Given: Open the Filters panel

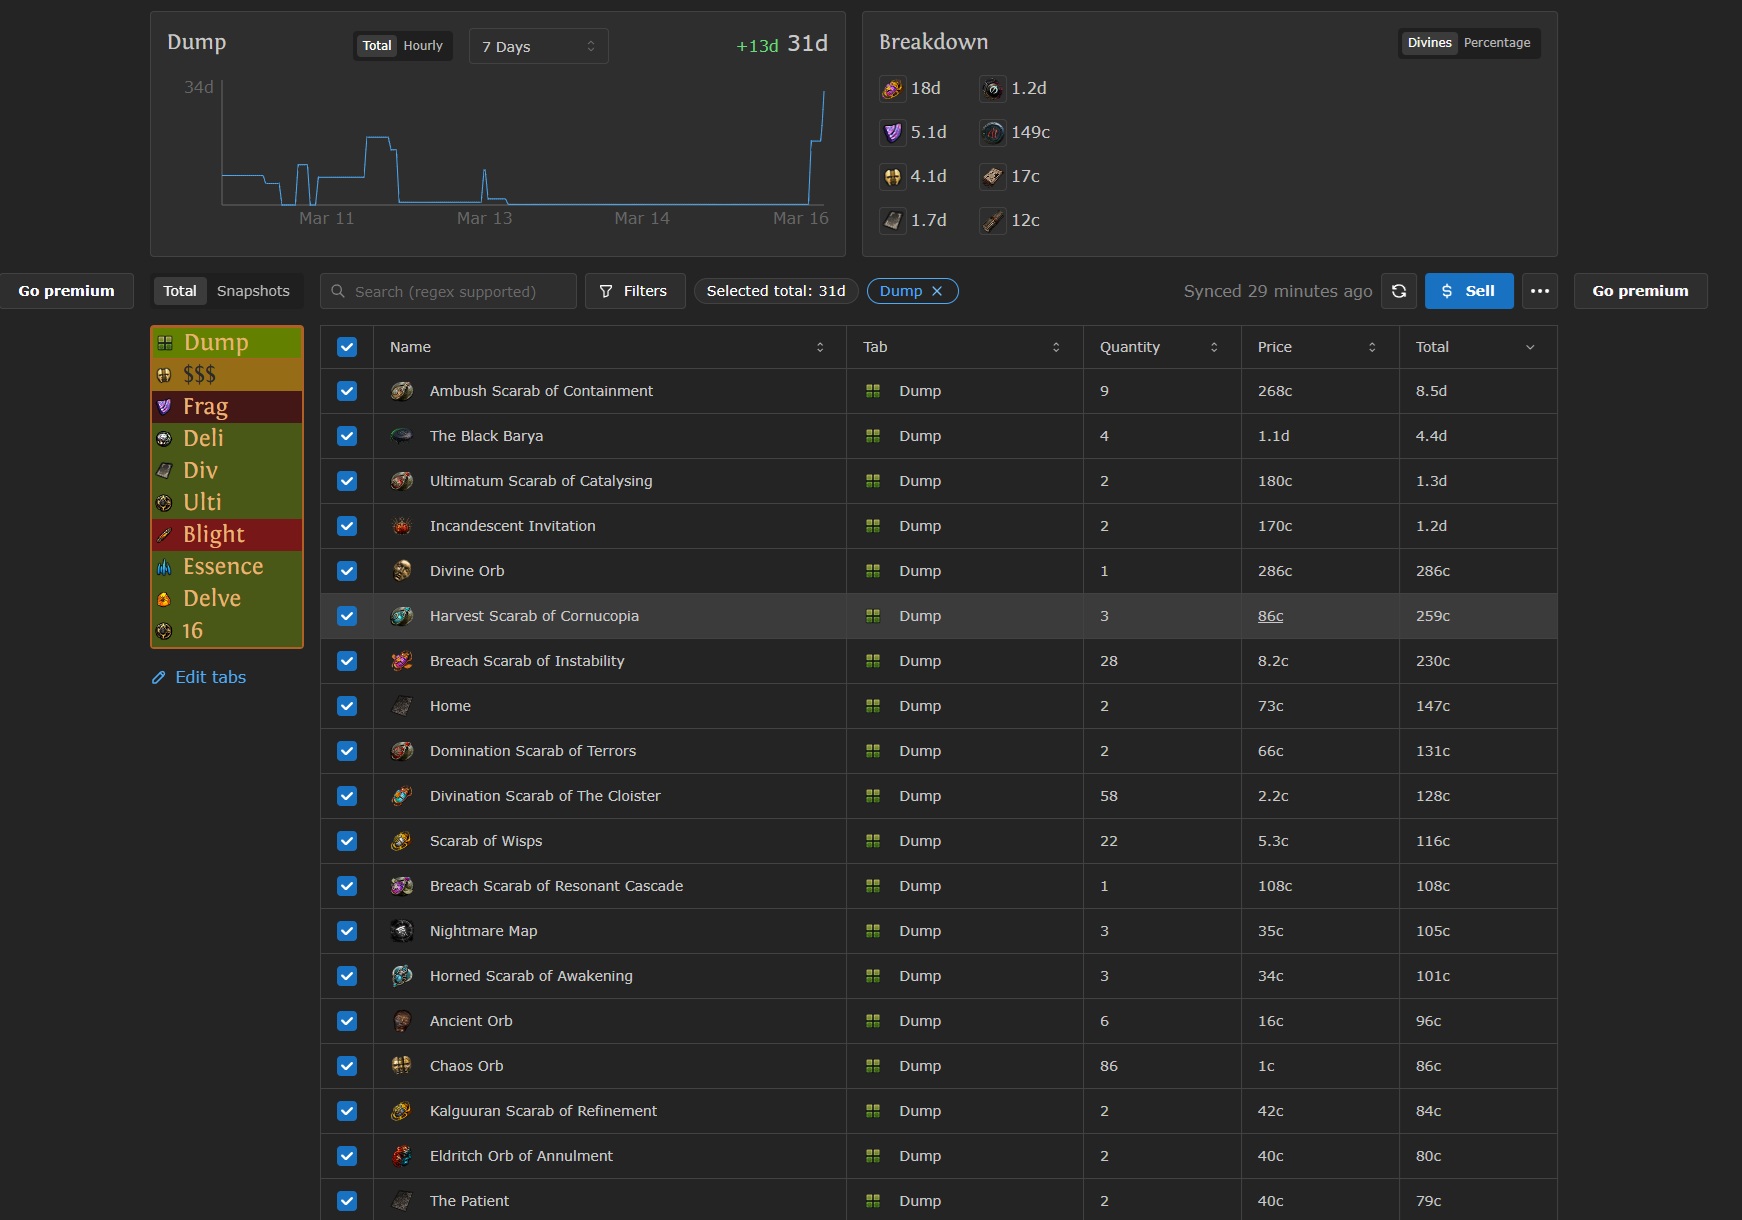Looking at the screenshot, I should click(634, 291).
